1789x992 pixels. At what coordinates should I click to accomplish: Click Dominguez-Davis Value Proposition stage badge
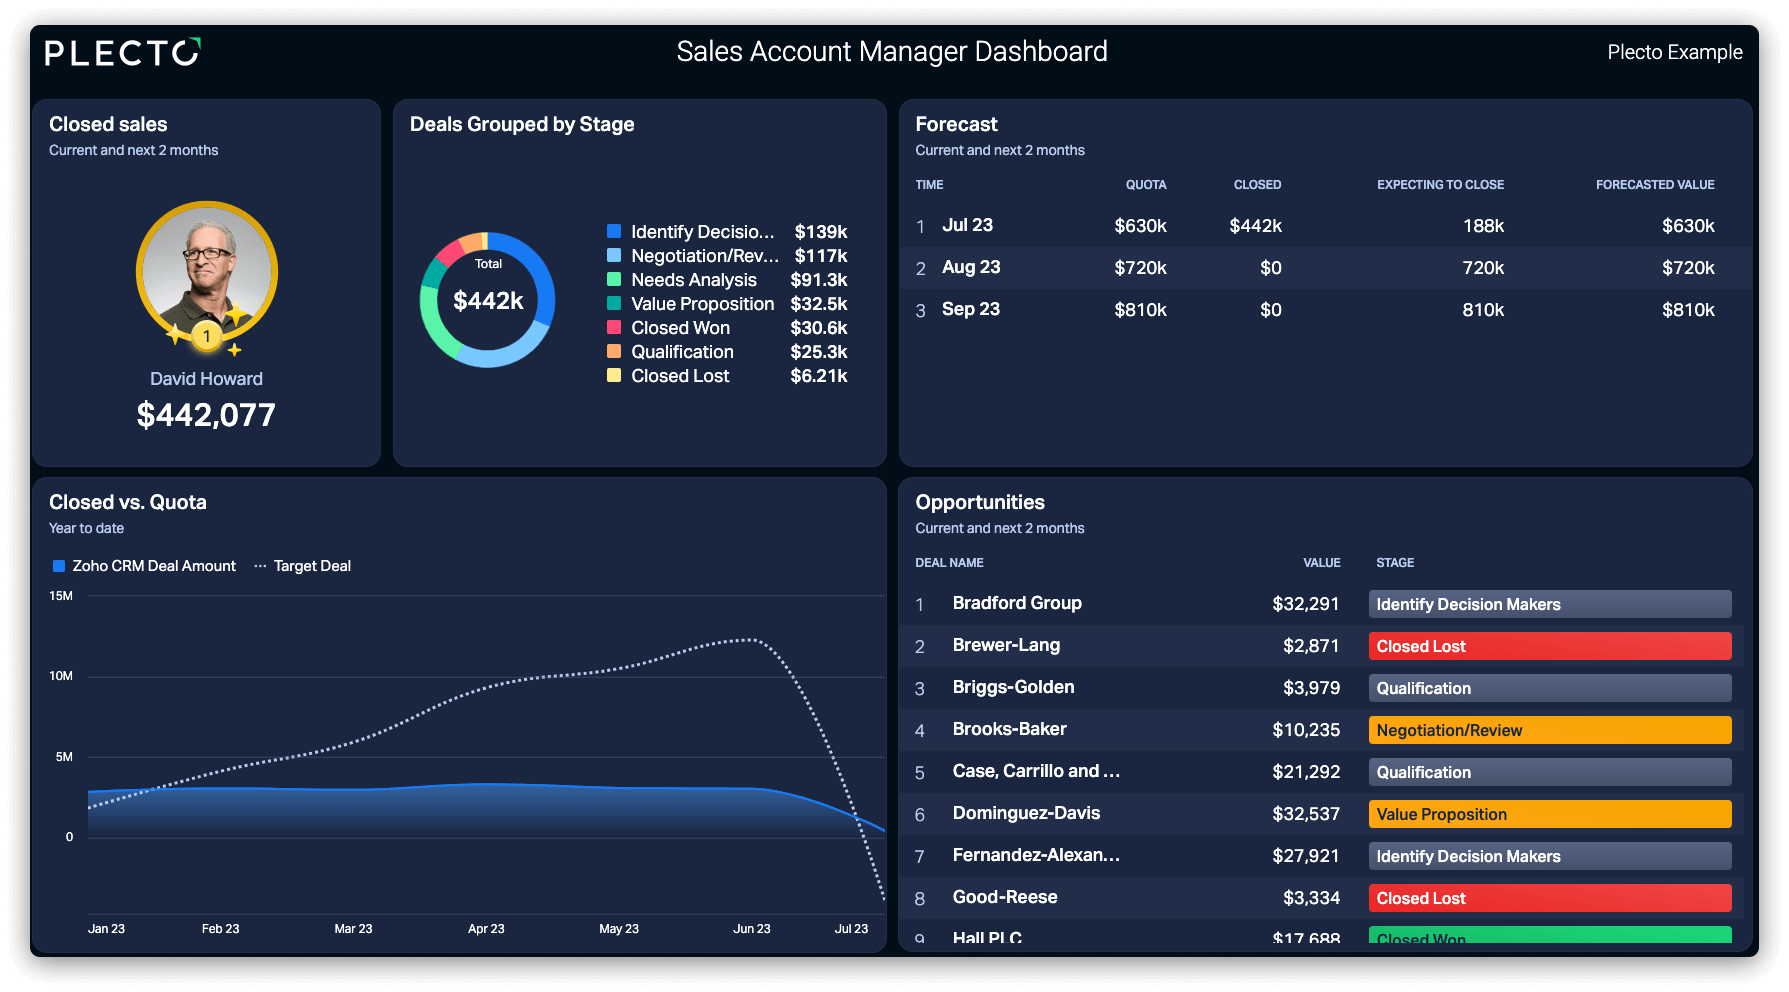pos(1550,814)
